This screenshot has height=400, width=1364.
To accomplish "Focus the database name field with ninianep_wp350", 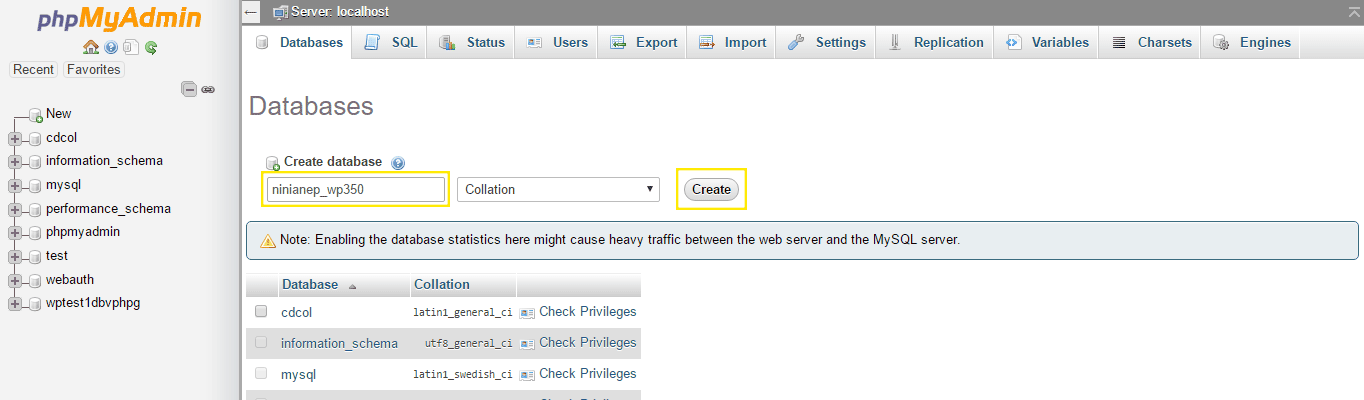I will pyautogui.click(x=355, y=189).
